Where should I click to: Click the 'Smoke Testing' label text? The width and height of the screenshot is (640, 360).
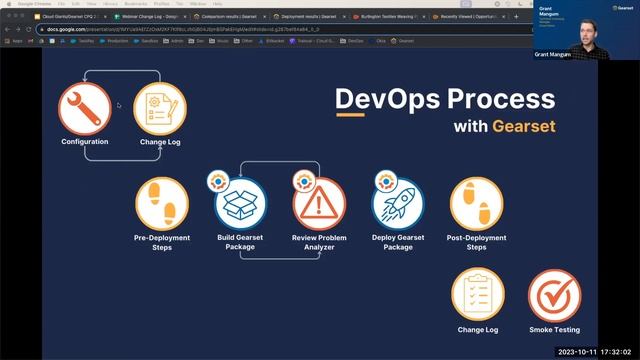555,330
